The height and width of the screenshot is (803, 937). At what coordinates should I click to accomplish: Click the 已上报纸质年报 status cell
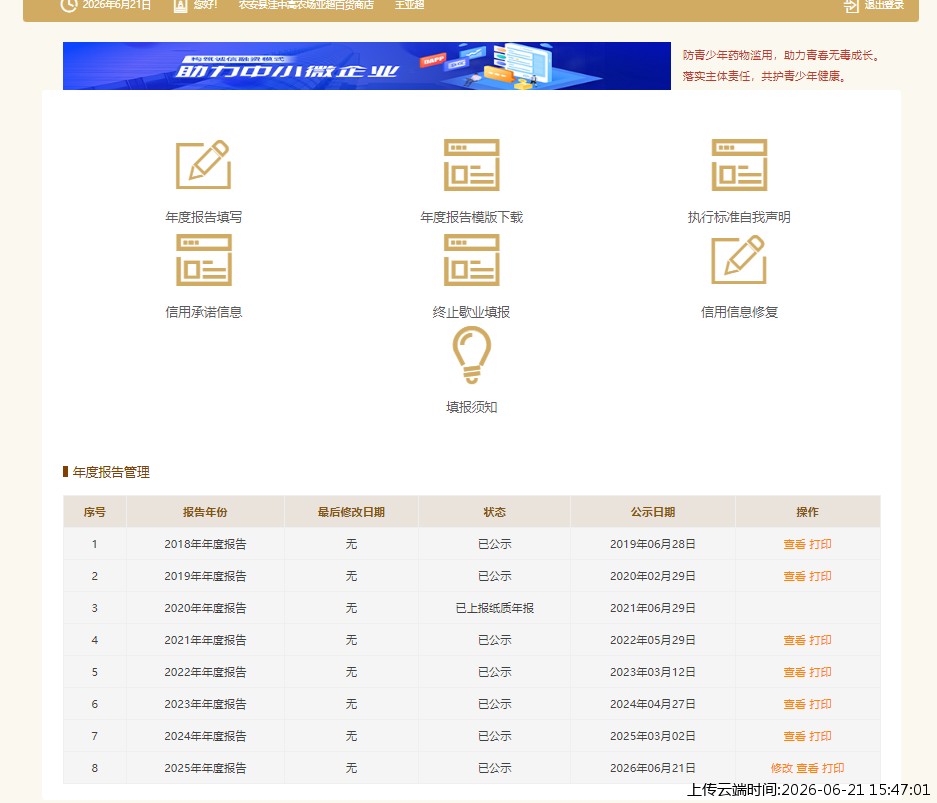coord(494,608)
